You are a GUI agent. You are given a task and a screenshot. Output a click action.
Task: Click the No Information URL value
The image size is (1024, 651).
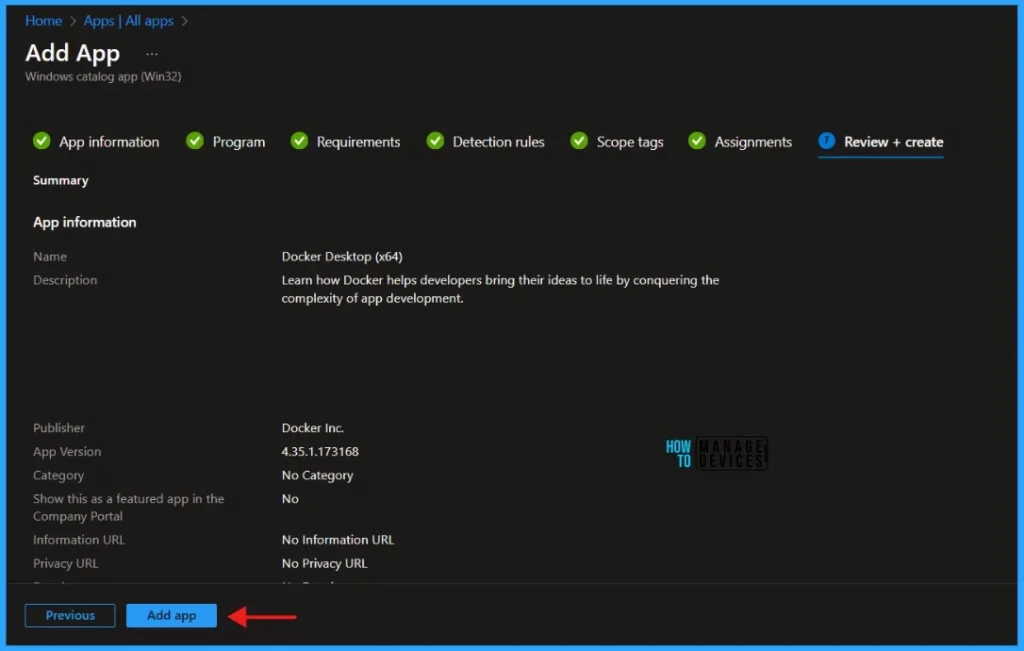tap(338, 540)
